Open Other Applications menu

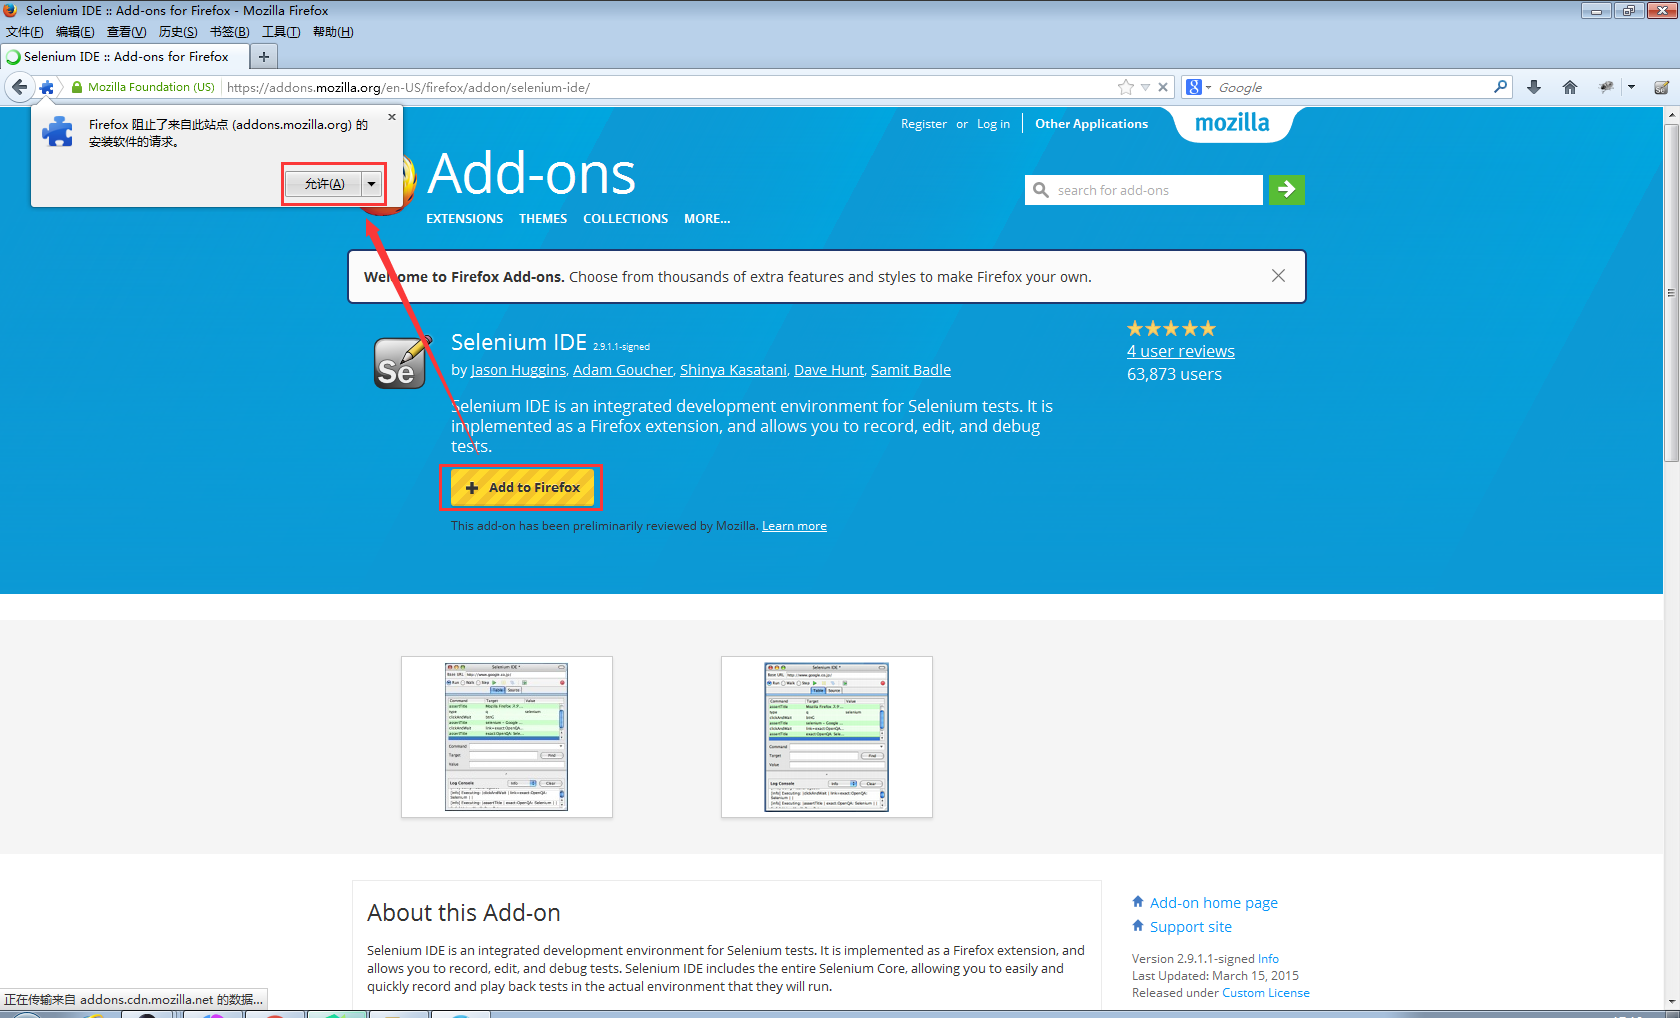click(1091, 124)
